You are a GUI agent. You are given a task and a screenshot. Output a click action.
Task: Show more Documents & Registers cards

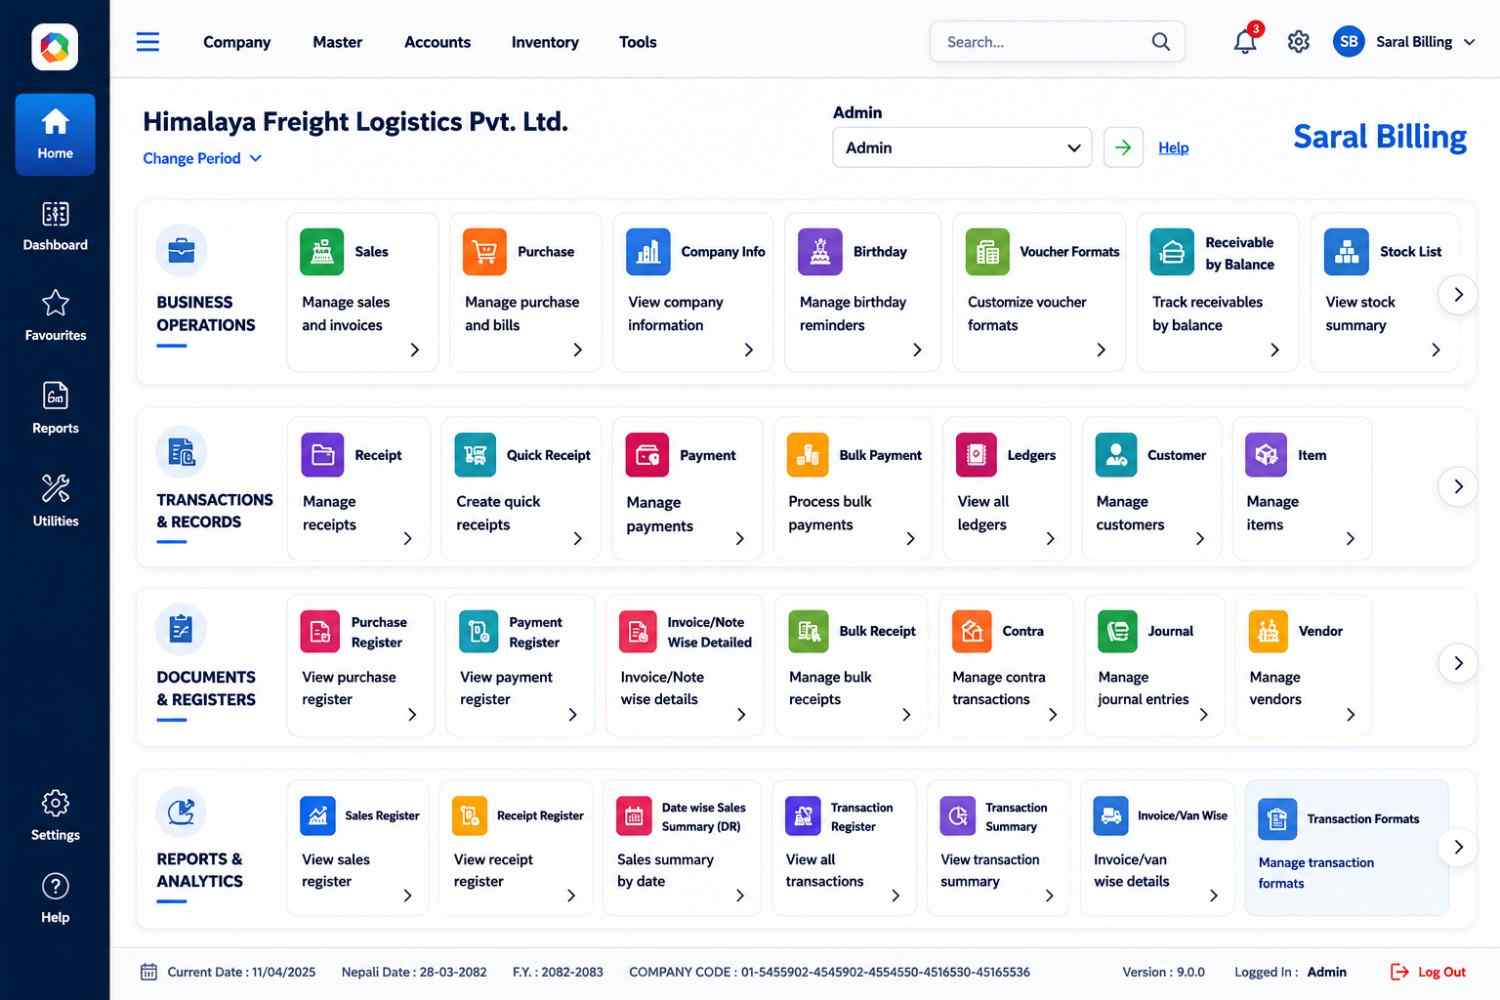pyautogui.click(x=1458, y=663)
